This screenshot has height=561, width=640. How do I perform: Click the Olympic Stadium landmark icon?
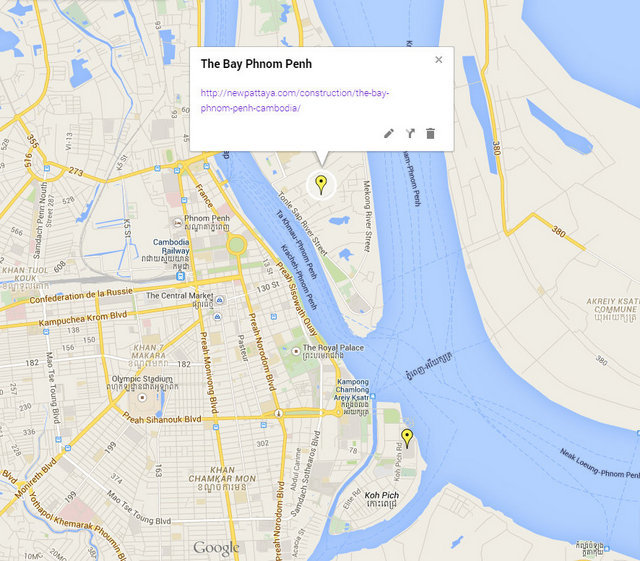pyautogui.click(x=142, y=397)
